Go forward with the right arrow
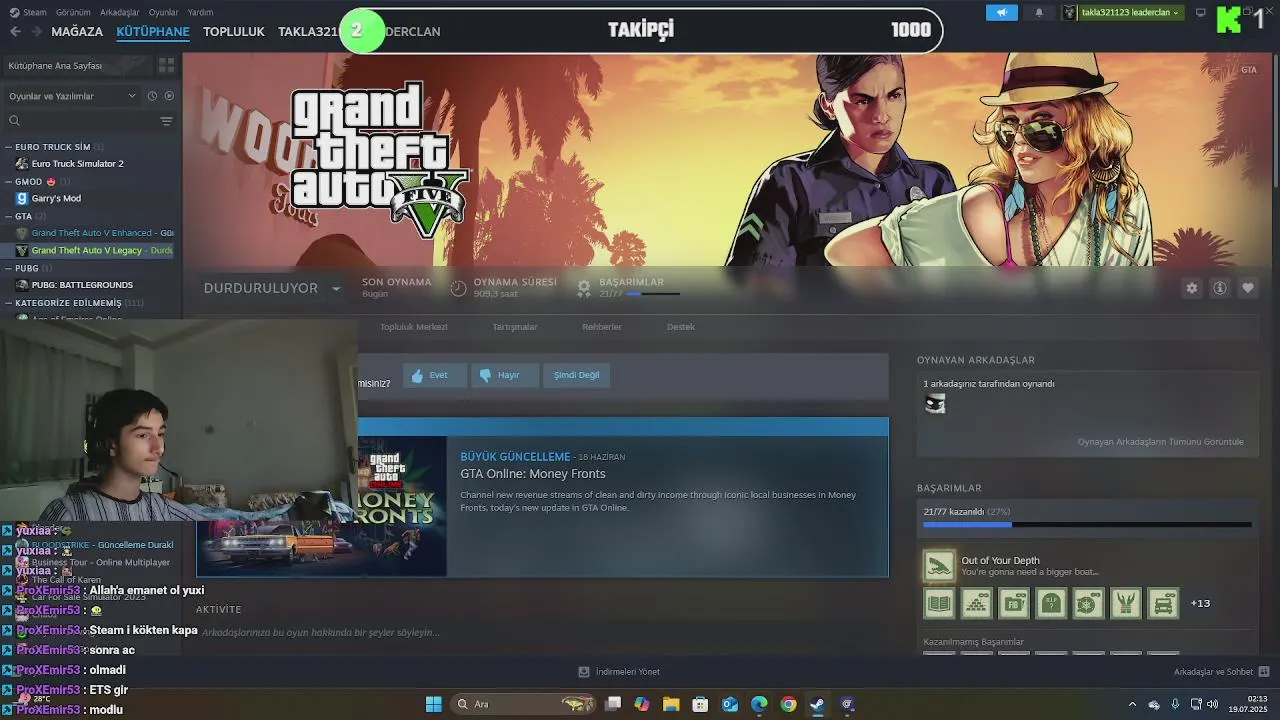Screen dimensions: 1280x720 point(36,31)
